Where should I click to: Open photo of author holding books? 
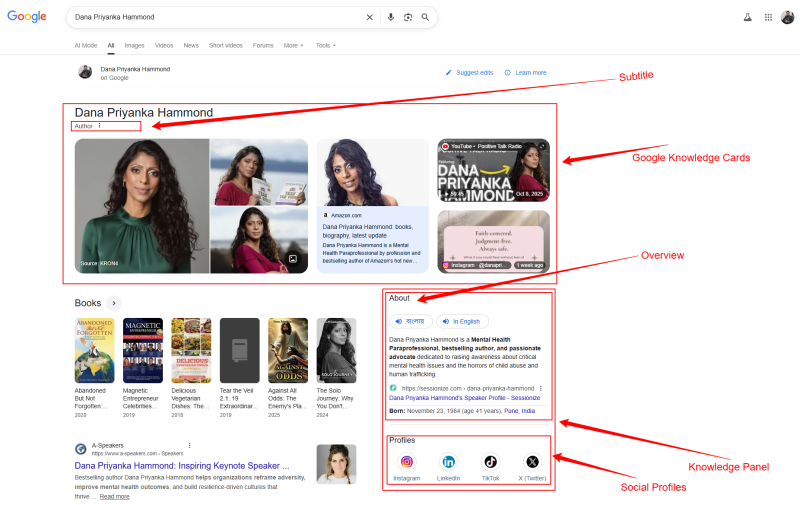click(259, 172)
